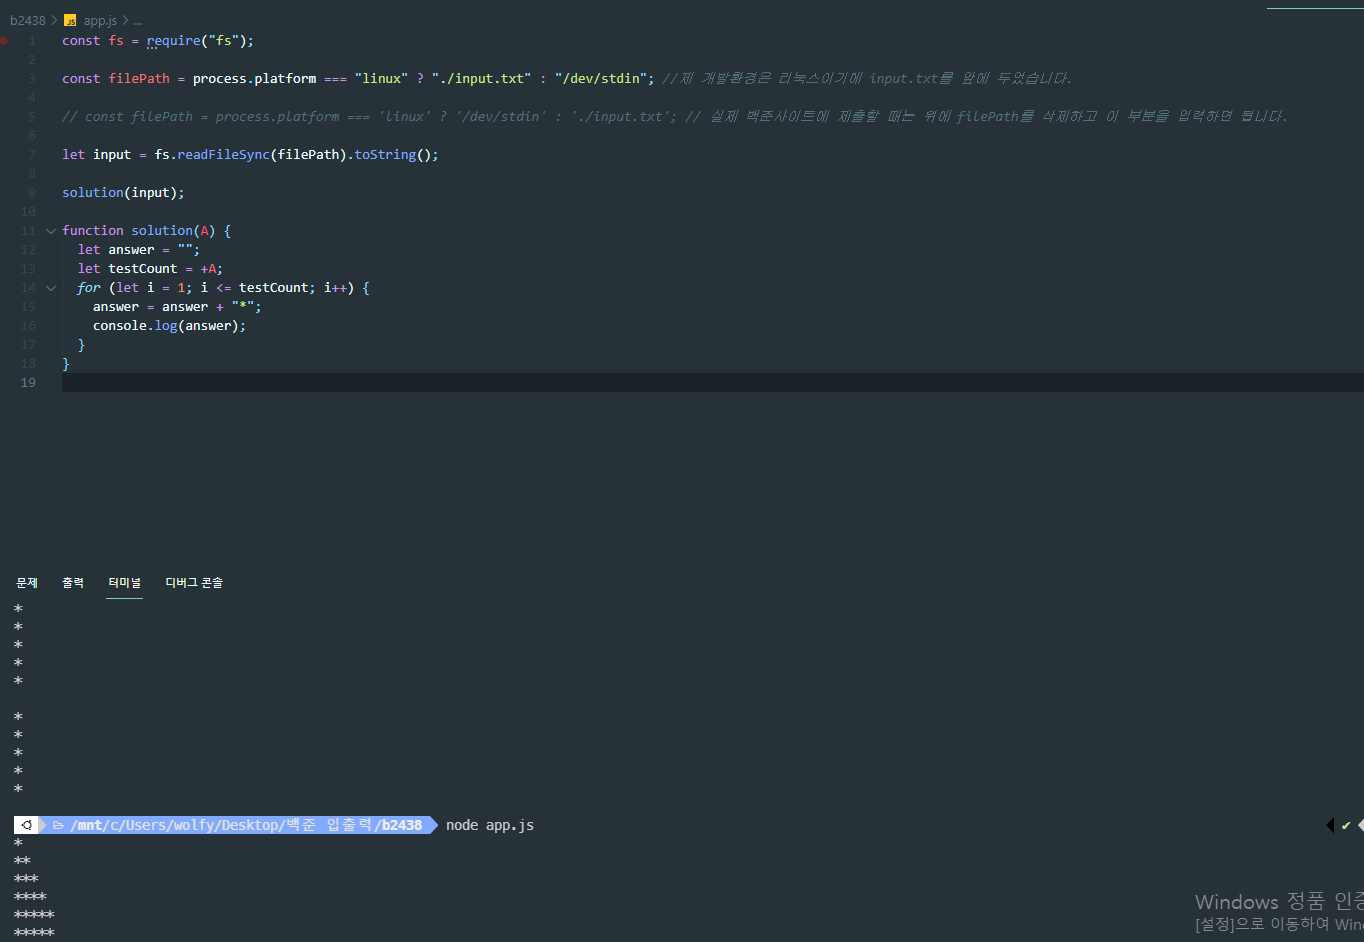Click line number 7 in the gutter
1364x942 pixels.
point(32,155)
